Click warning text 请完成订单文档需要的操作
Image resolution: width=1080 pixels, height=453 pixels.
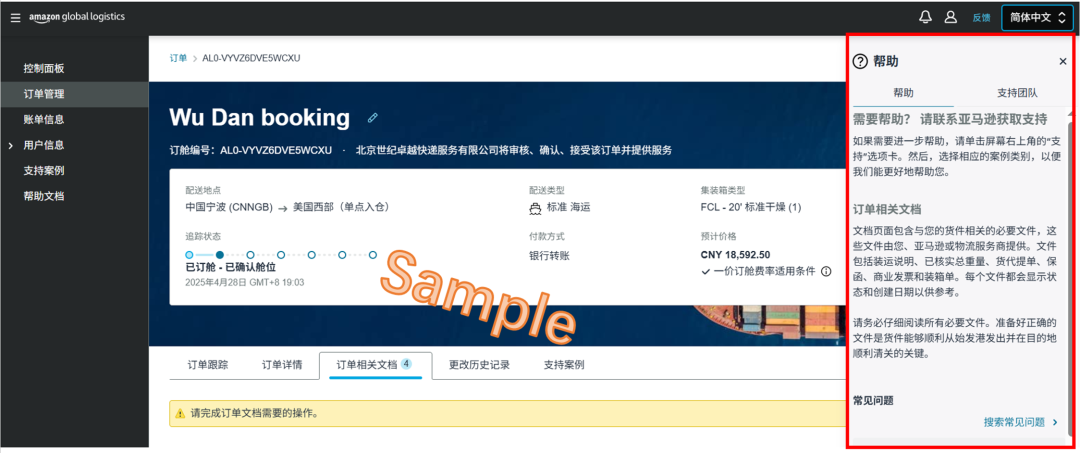click(254, 414)
